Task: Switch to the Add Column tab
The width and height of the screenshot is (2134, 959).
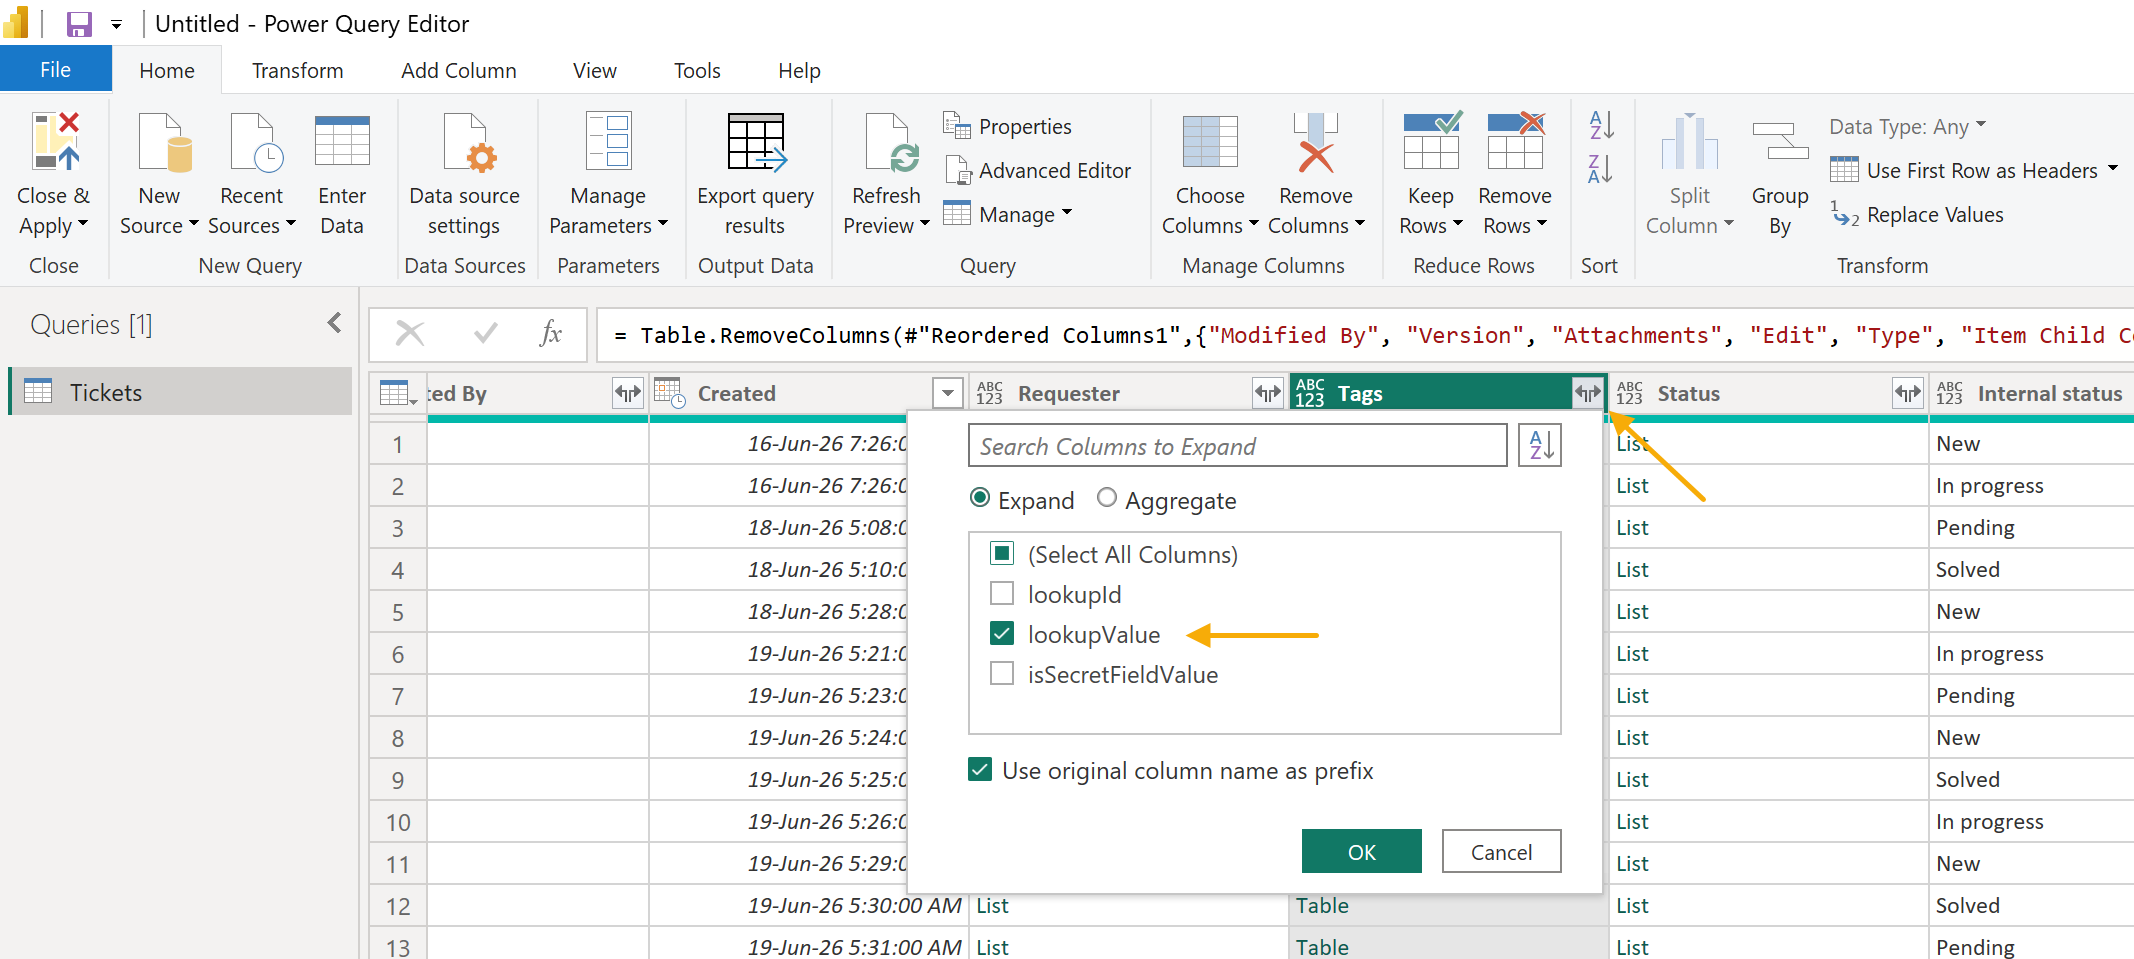Action: [x=459, y=71]
